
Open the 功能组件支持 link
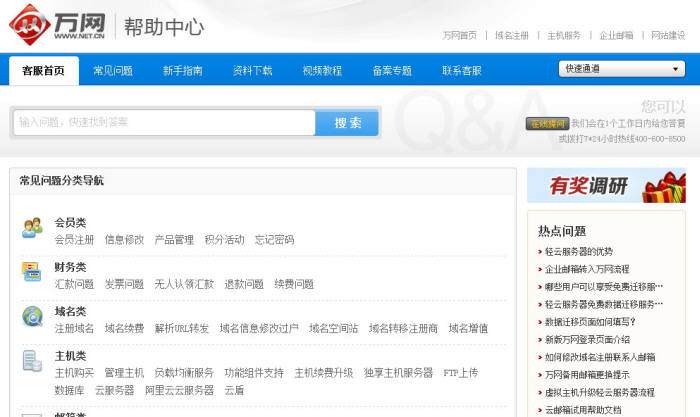(x=254, y=373)
